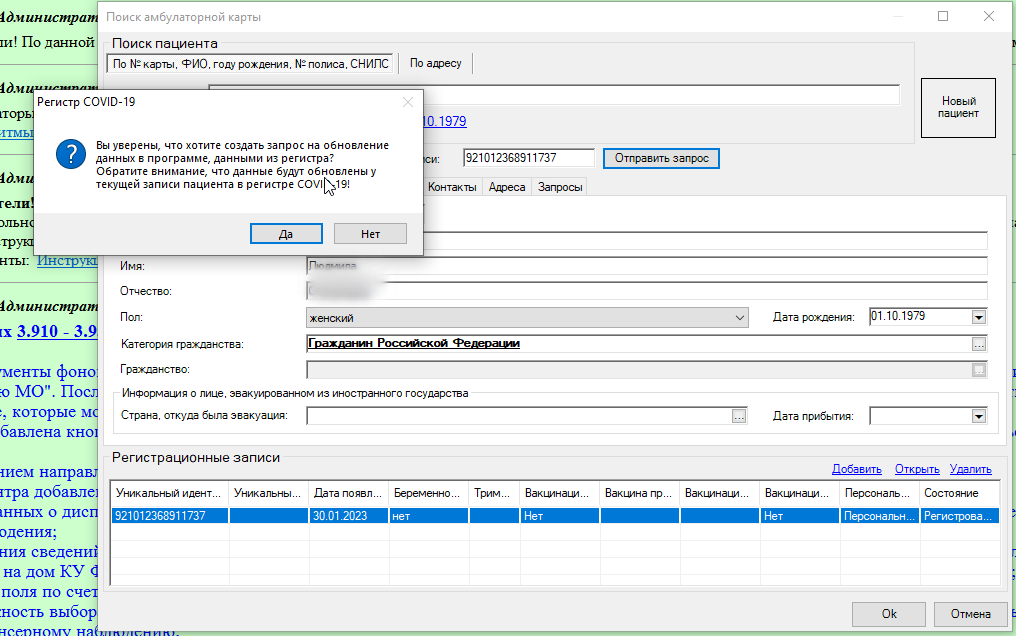The width and height of the screenshot is (1016, 636).
Task: Select the Персональн... cell in the row
Action: pos(879,516)
